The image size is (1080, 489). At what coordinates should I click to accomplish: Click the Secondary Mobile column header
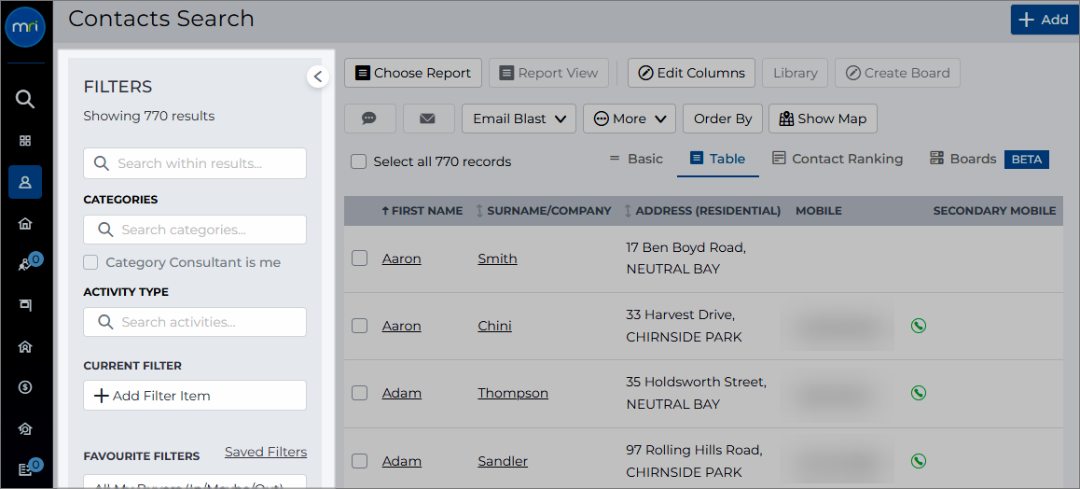(995, 211)
